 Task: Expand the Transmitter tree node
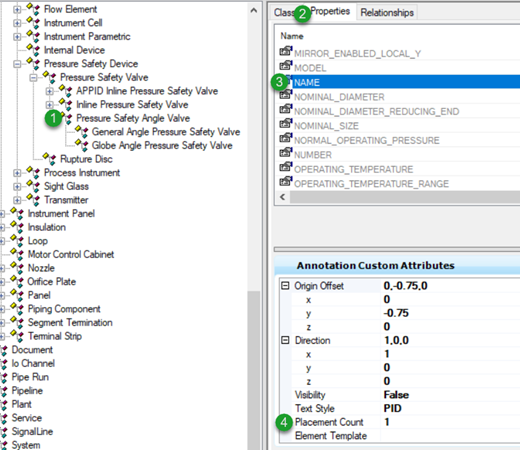coord(17,200)
